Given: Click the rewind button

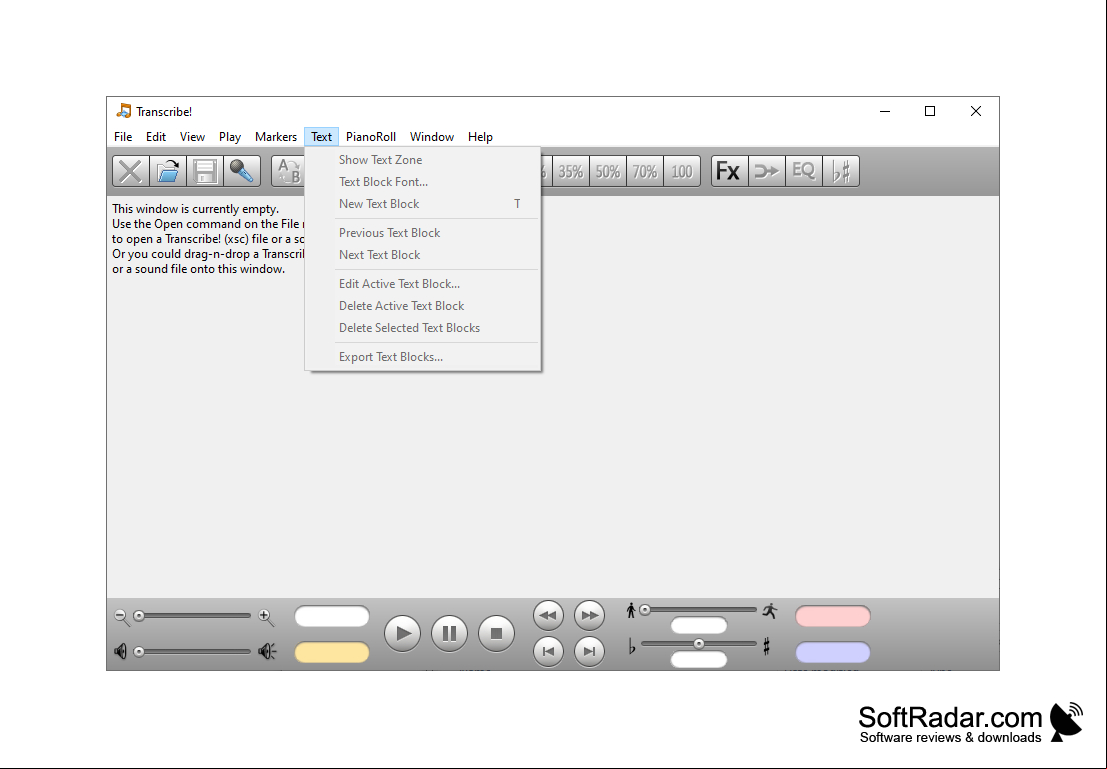Looking at the screenshot, I should (x=549, y=615).
